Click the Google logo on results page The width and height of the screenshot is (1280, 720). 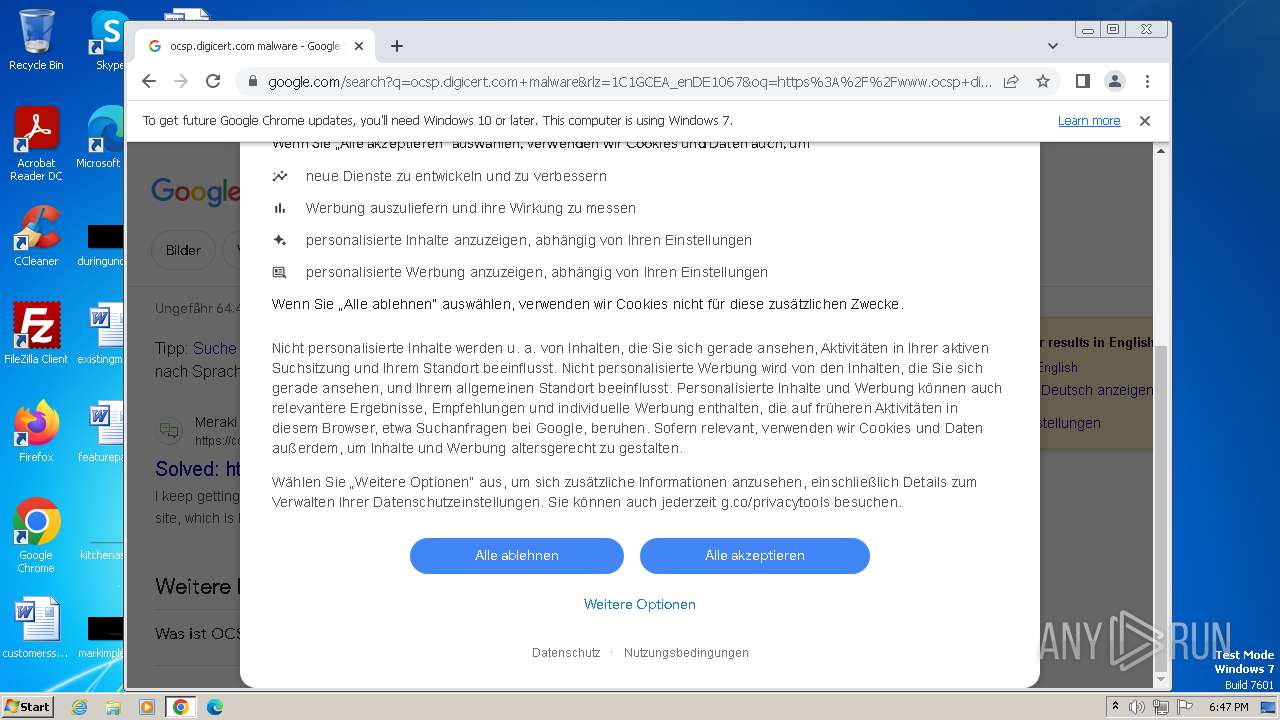(195, 191)
